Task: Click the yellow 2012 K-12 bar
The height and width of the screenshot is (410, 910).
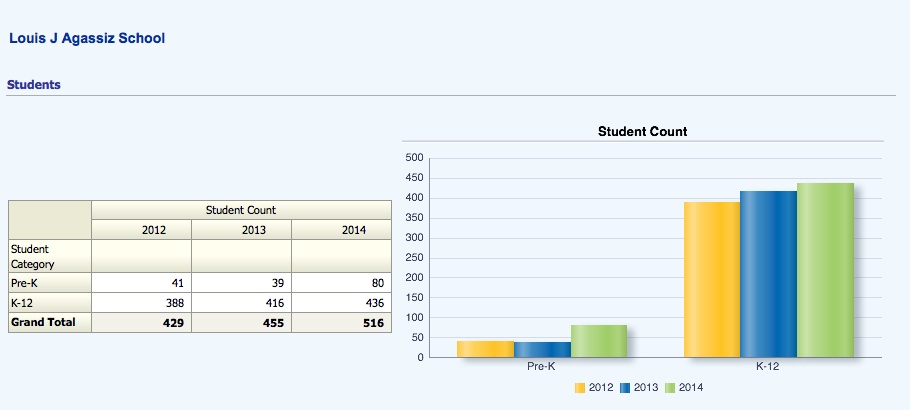Action: point(711,280)
